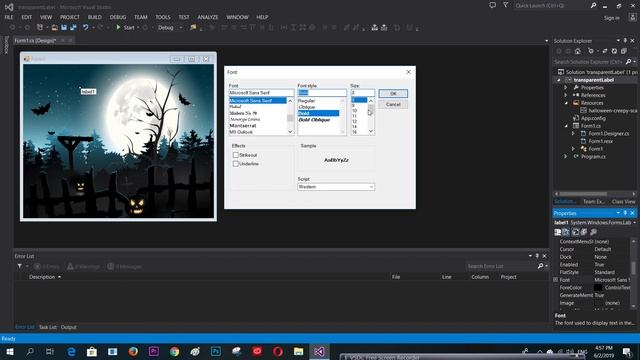Image resolution: width=640 pixels, height=360 pixels.
Task: Open Photoshop from the taskbar
Action: pos(216,351)
